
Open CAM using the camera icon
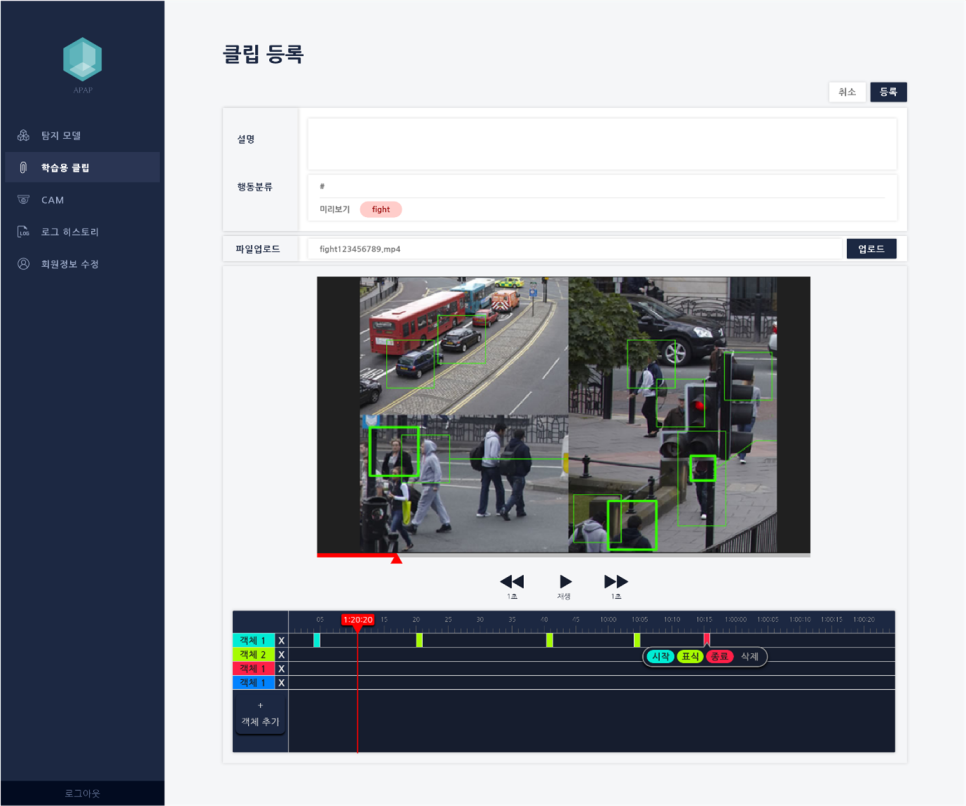[x=23, y=200]
